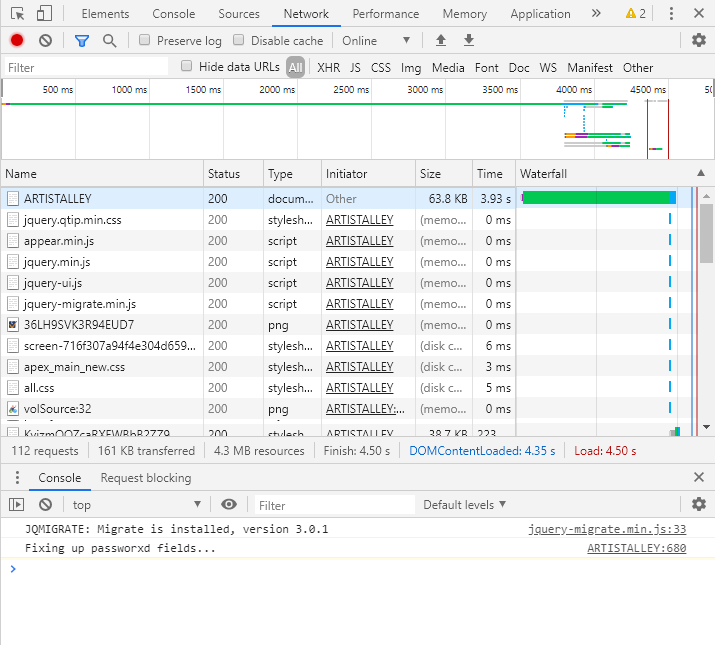The height and width of the screenshot is (645, 715).
Task: Open the Online throttling dropdown
Action: coord(376,41)
